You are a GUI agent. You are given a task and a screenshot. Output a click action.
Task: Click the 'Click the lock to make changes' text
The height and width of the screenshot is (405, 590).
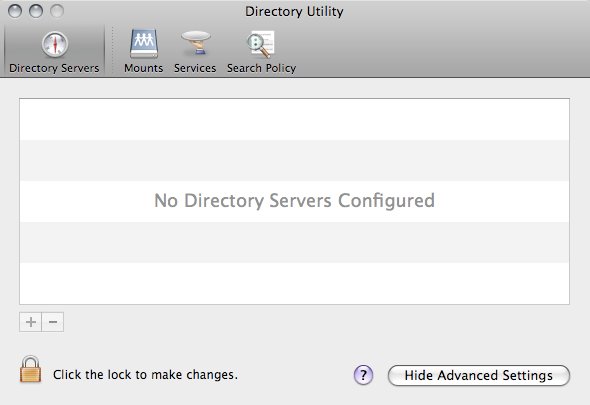coord(145,375)
